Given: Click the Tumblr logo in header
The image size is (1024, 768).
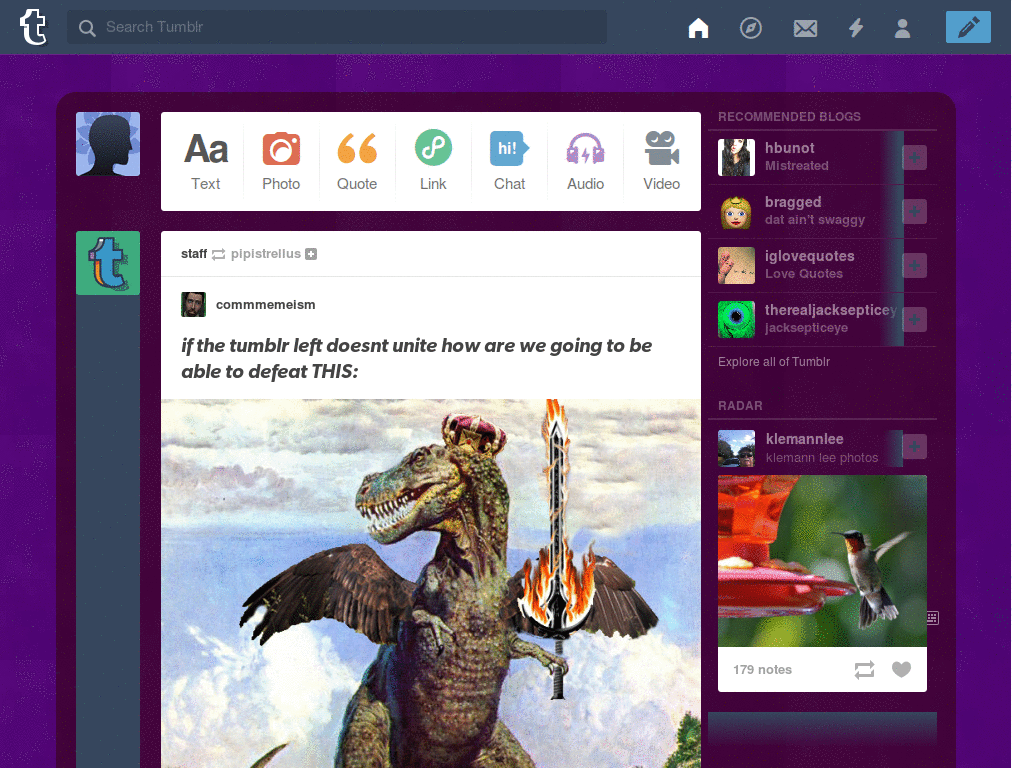Looking at the screenshot, I should point(33,27).
